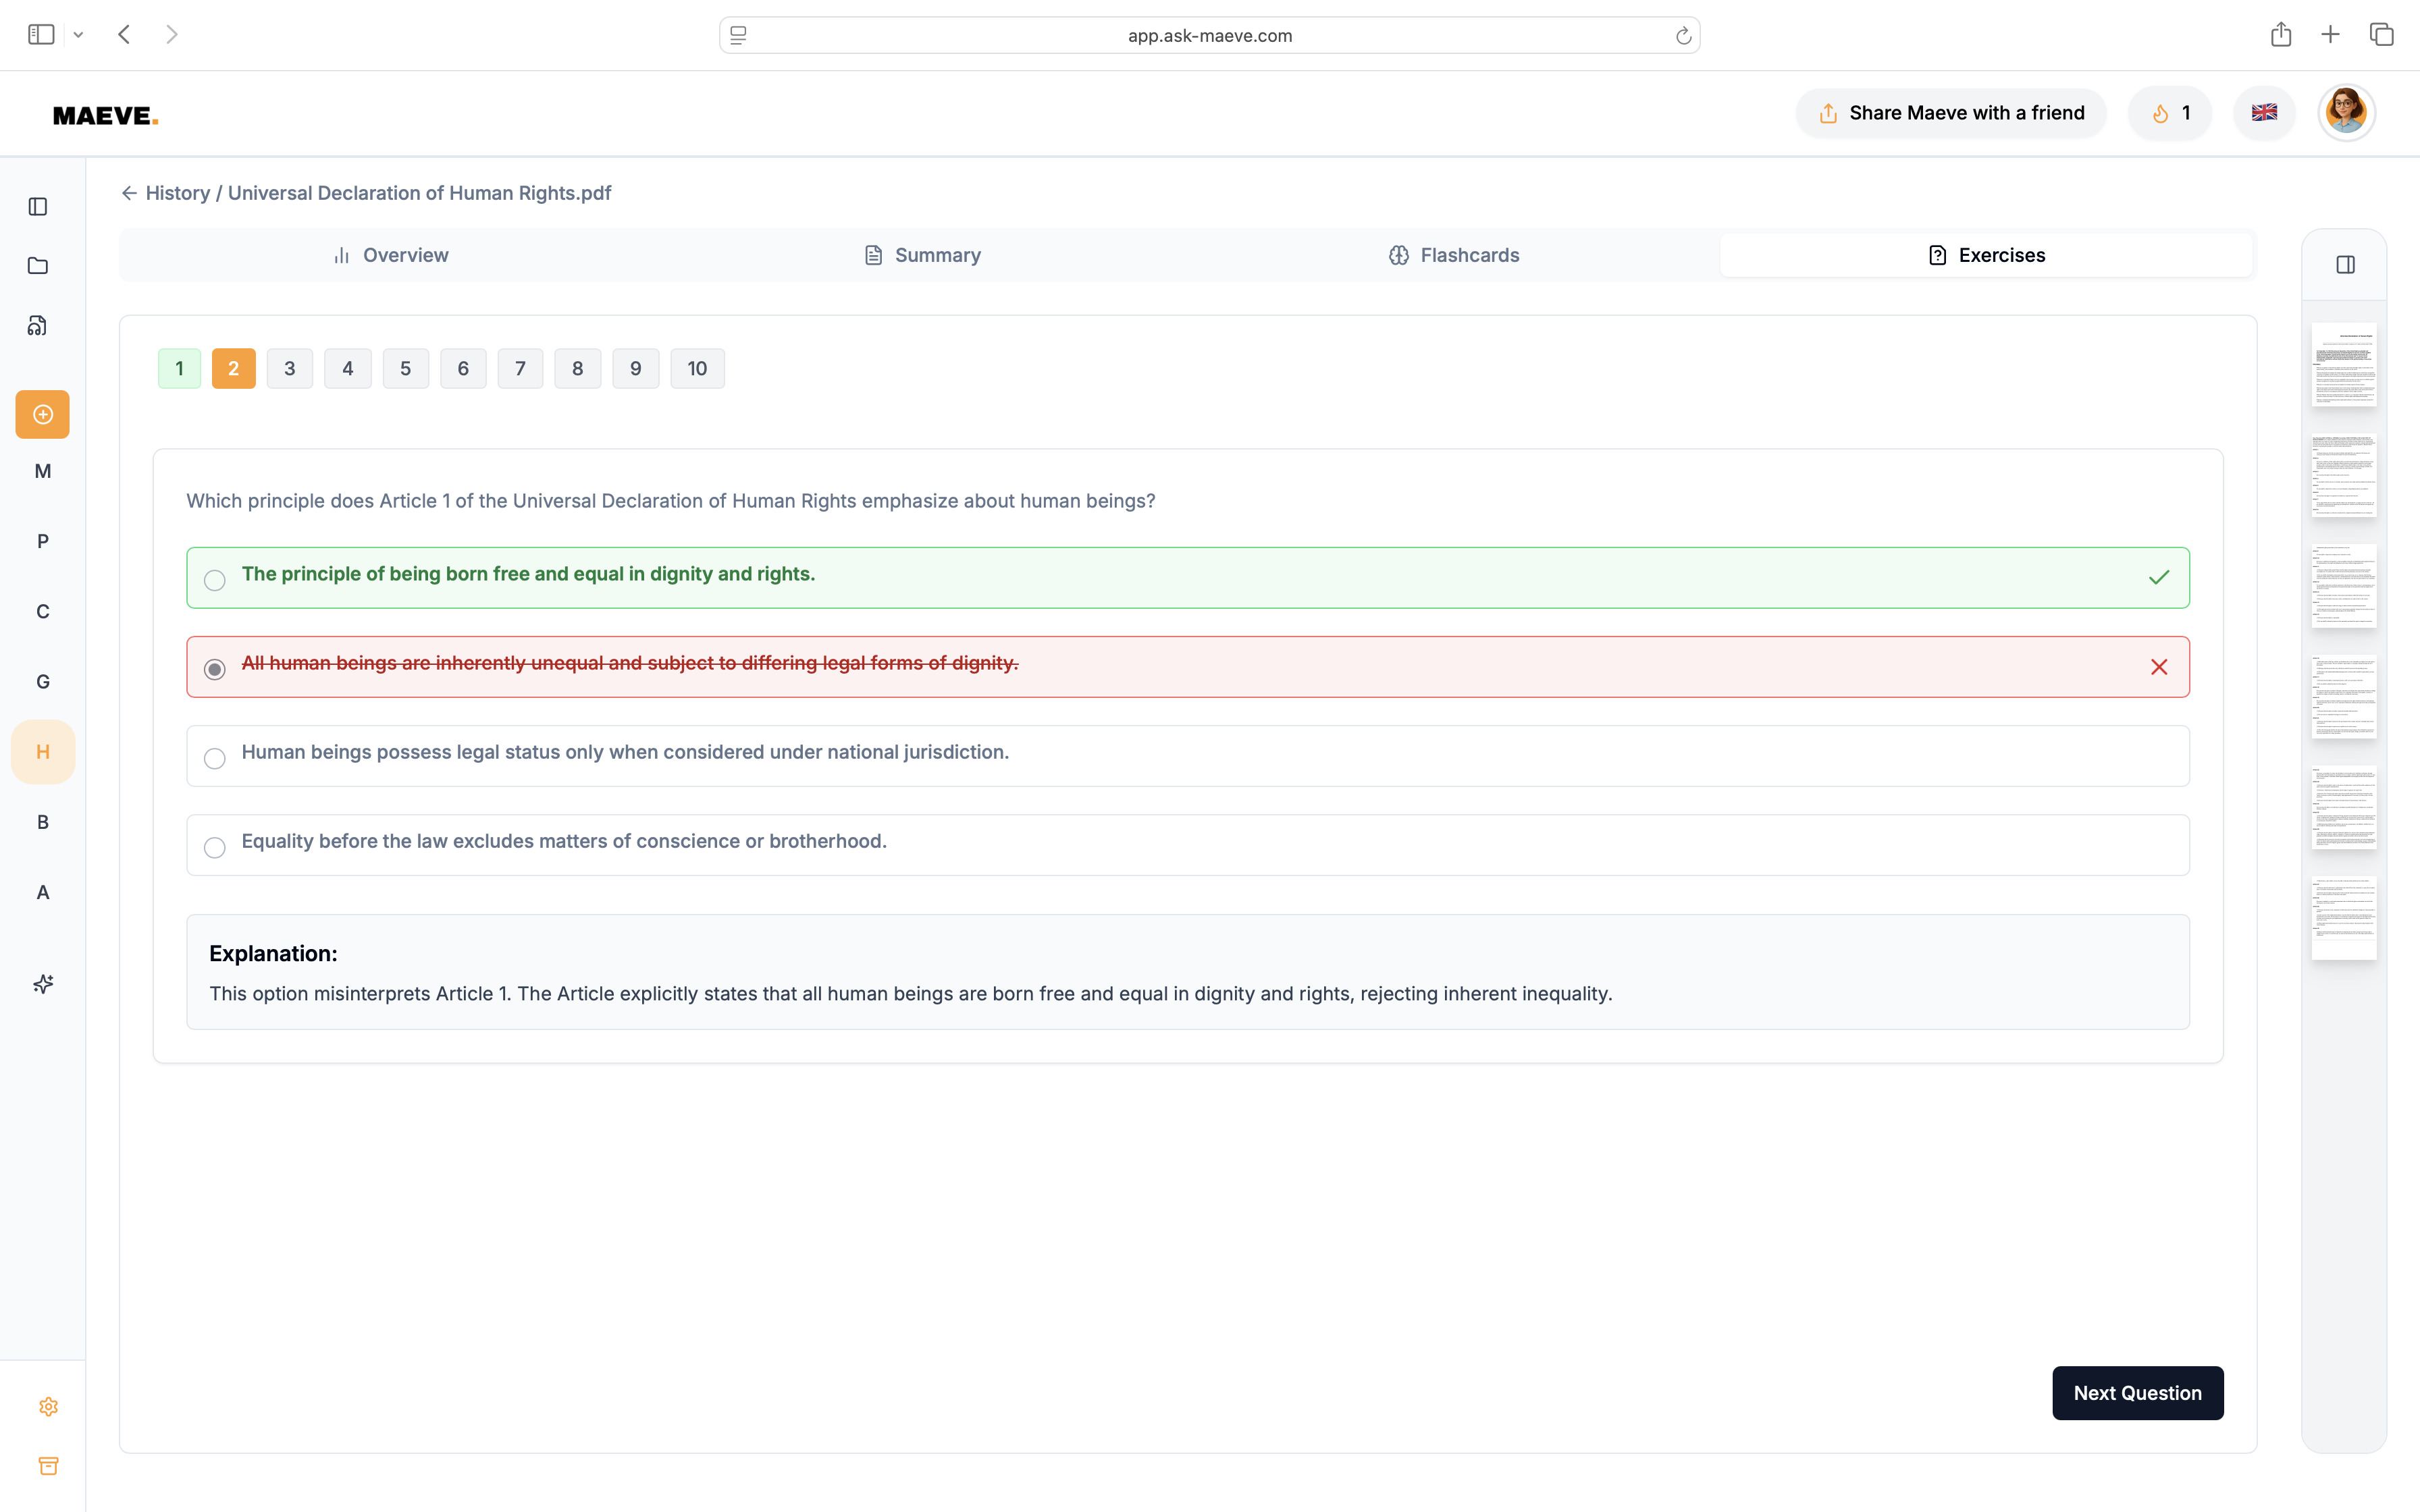Click the orange plus icon in sidebar

pyautogui.click(x=42, y=414)
